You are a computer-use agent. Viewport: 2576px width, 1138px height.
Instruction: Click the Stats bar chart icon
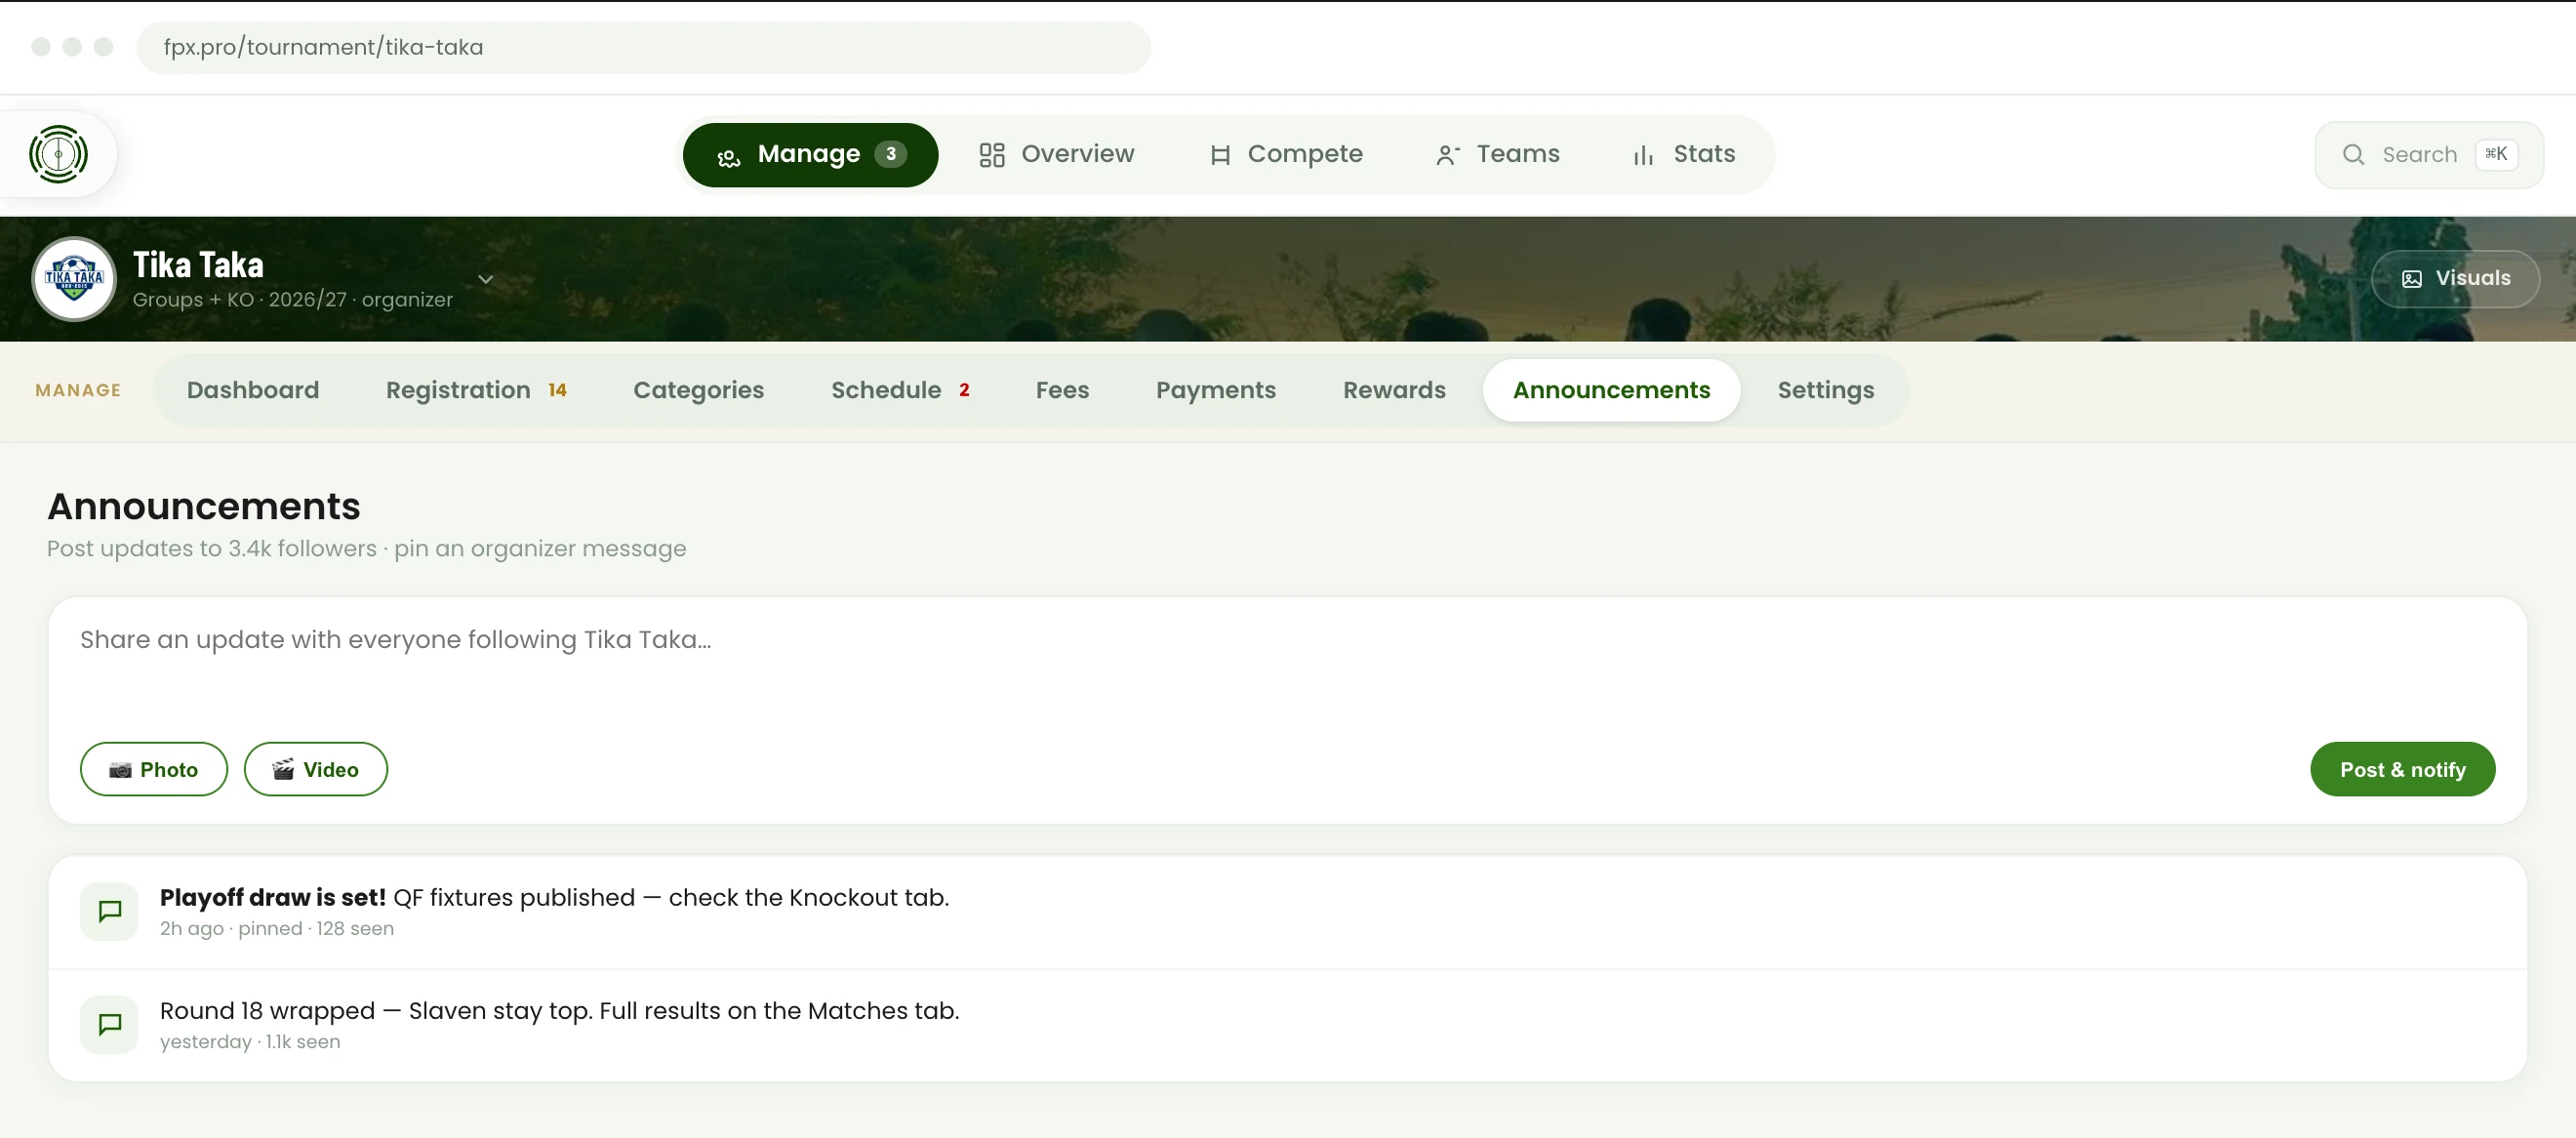[x=1643, y=155]
